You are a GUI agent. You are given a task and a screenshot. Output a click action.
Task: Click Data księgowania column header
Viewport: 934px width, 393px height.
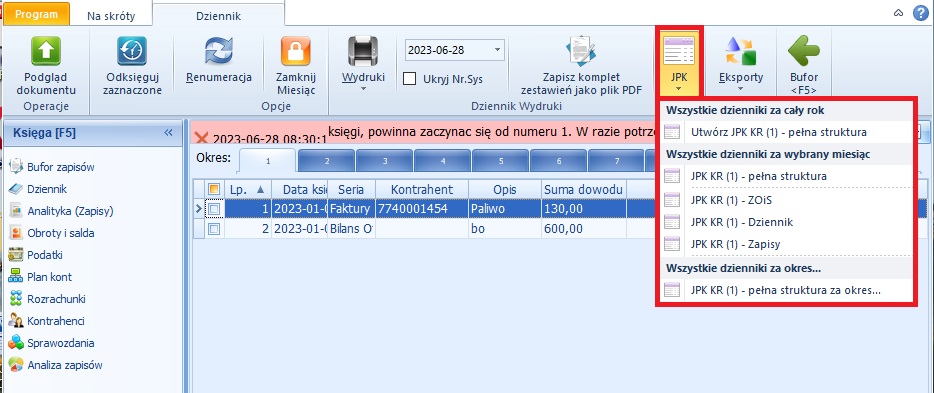300,189
